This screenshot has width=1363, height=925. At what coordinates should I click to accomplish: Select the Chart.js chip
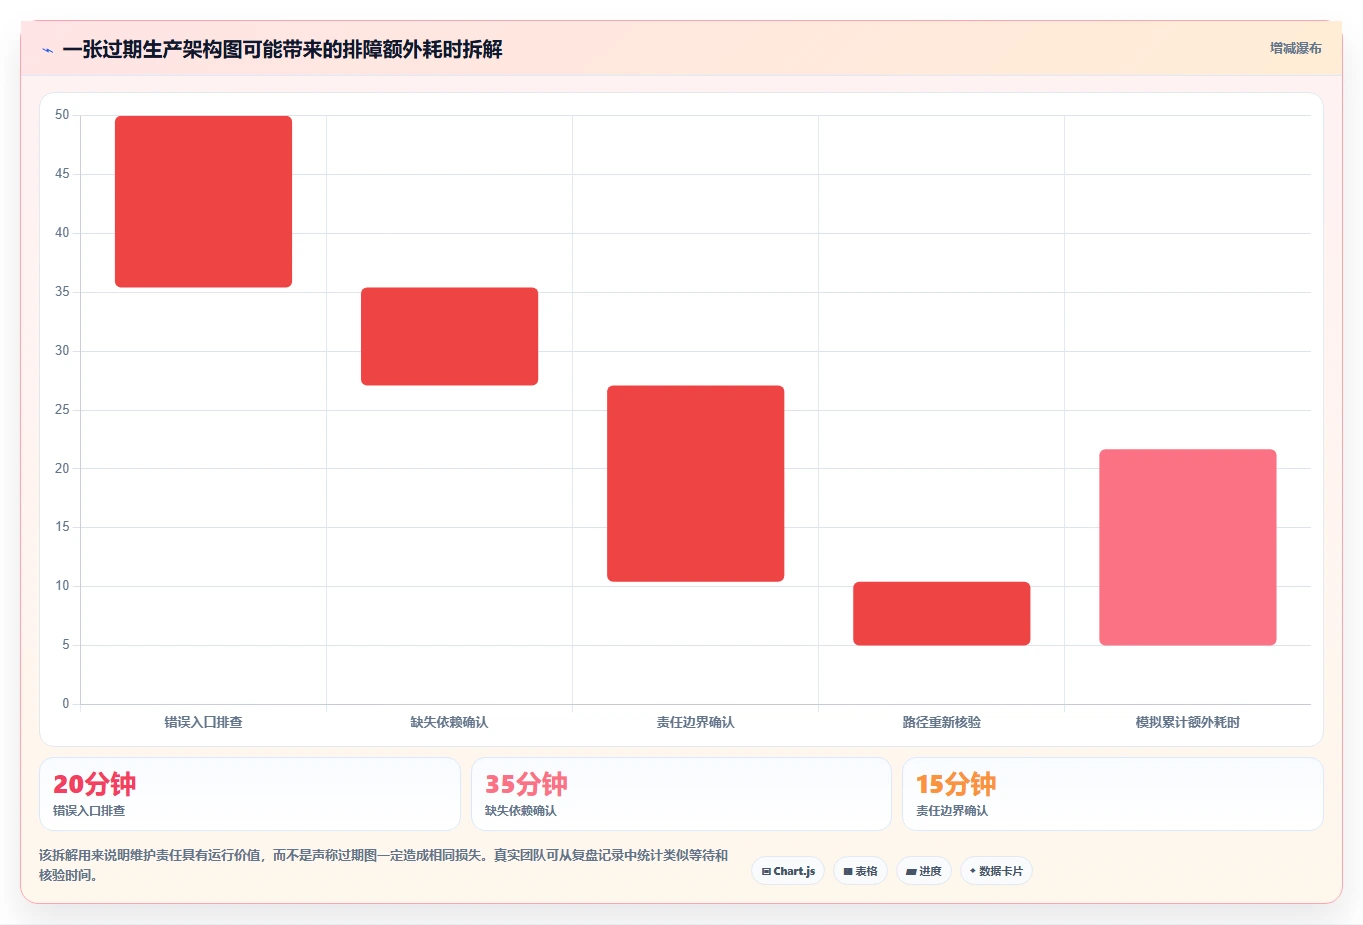click(x=788, y=871)
